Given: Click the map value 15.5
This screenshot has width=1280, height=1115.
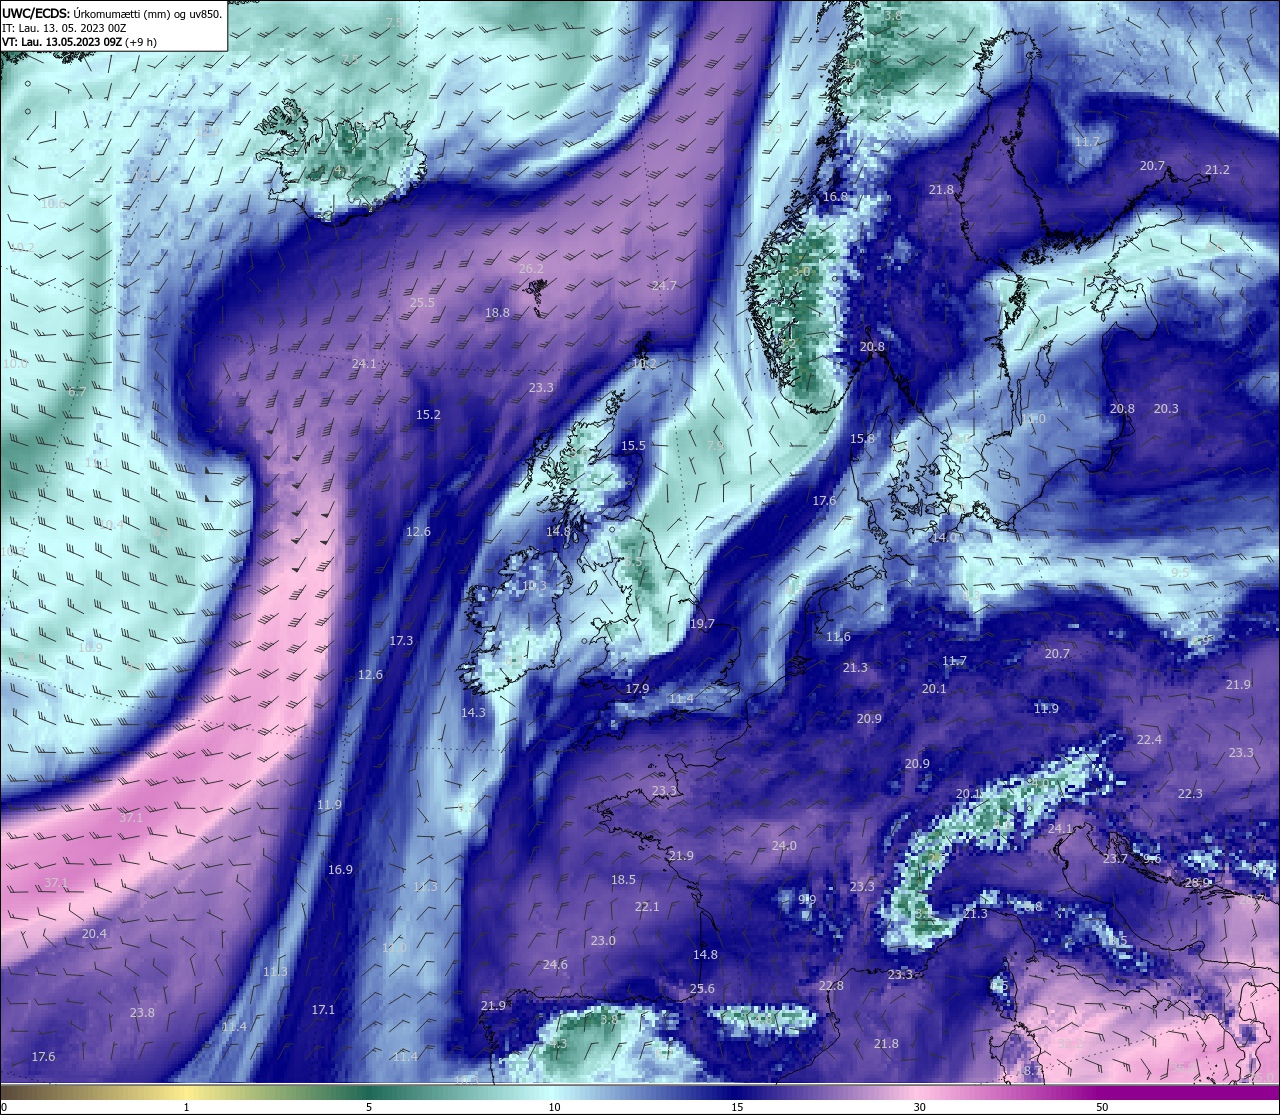Looking at the screenshot, I should click(x=633, y=446).
